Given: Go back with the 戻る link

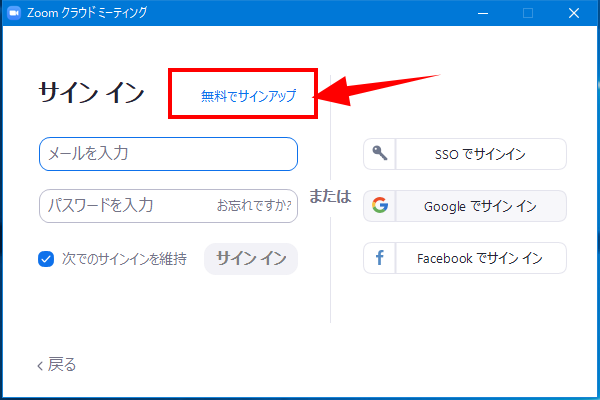Looking at the screenshot, I should click(x=62, y=365).
